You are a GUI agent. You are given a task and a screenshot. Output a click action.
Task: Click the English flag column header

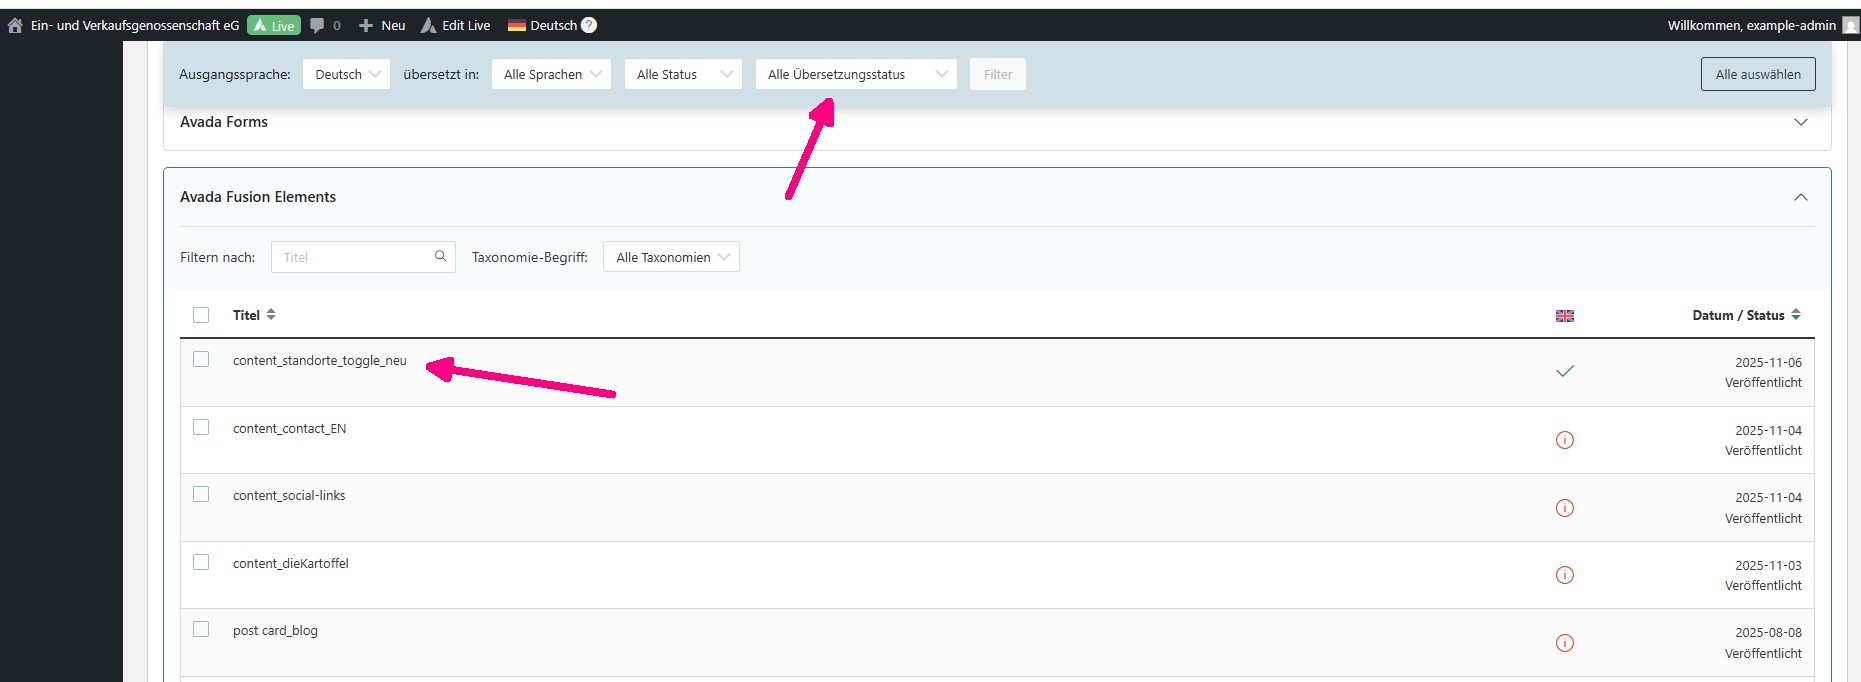(x=1565, y=316)
